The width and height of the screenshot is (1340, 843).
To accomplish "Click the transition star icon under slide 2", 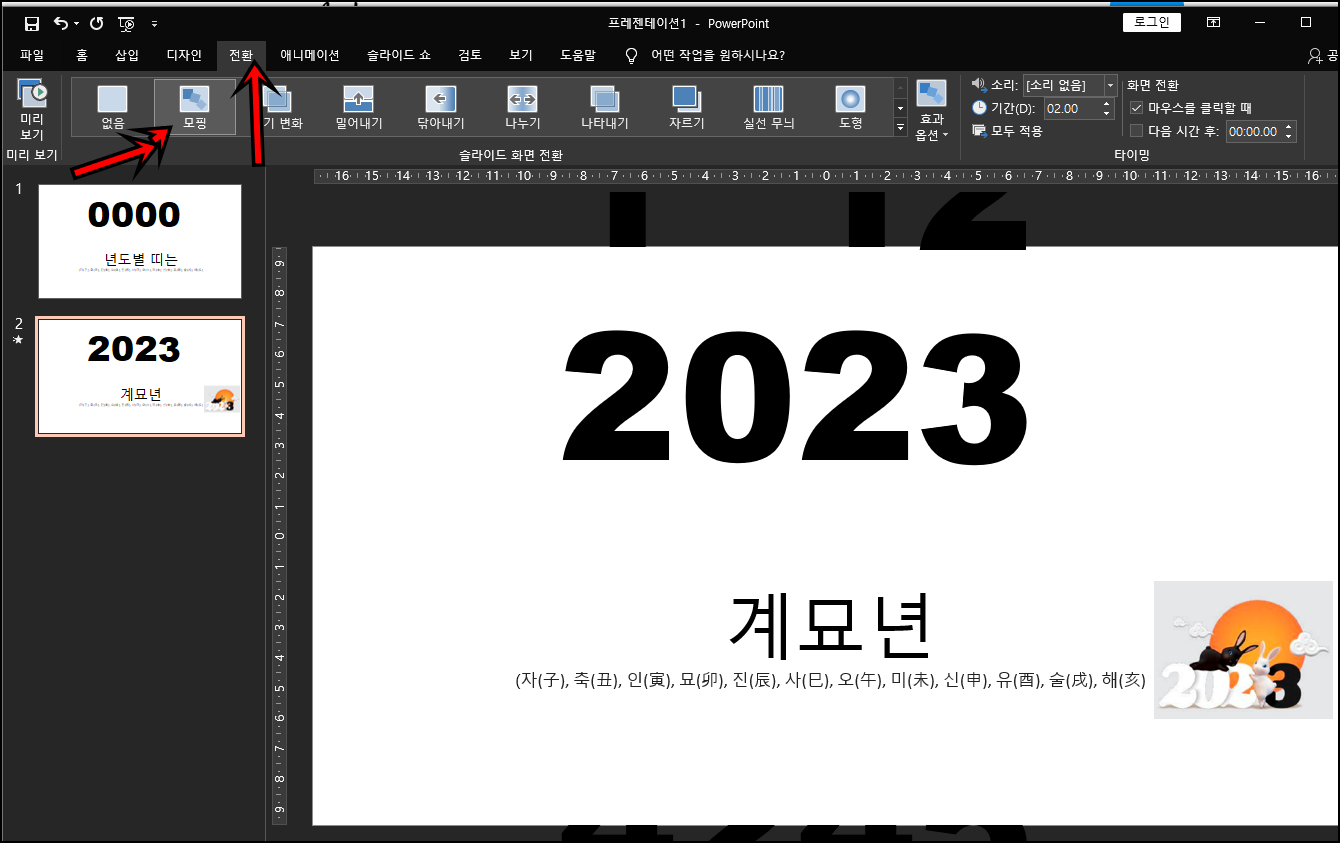I will [x=18, y=341].
